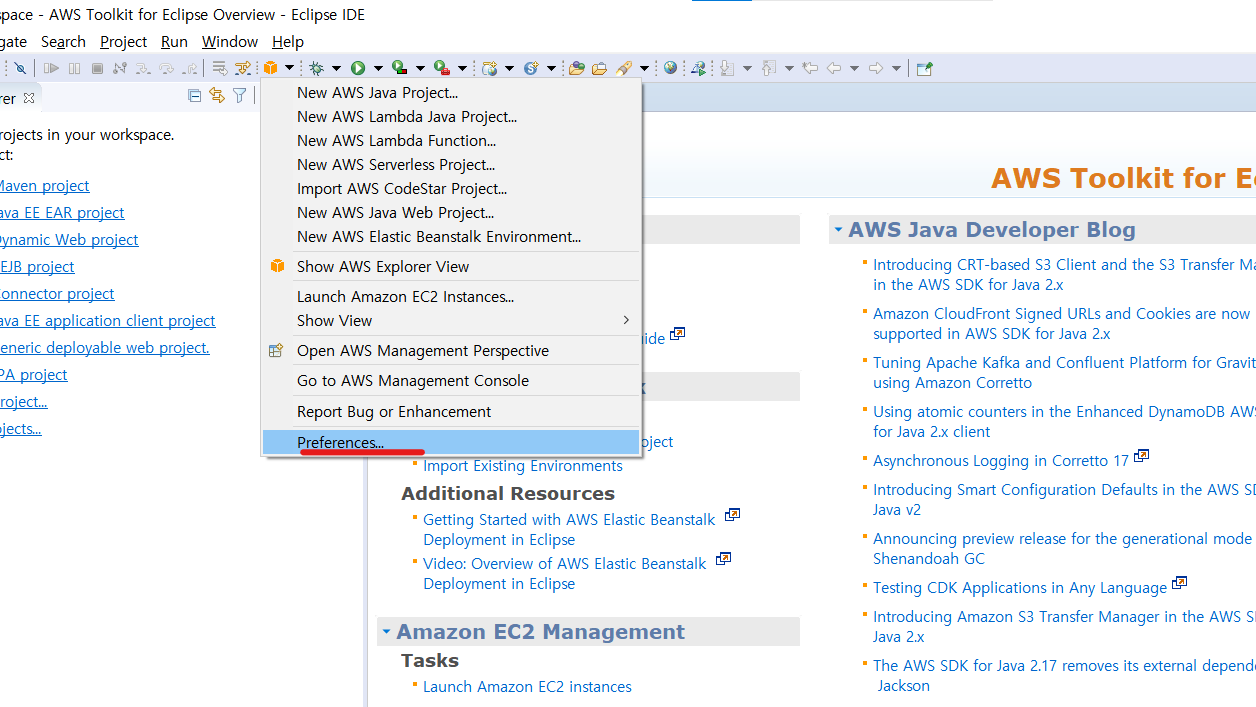Expand the Show View submenu arrow
Screen dimensions: 1256x707
(x=627, y=320)
